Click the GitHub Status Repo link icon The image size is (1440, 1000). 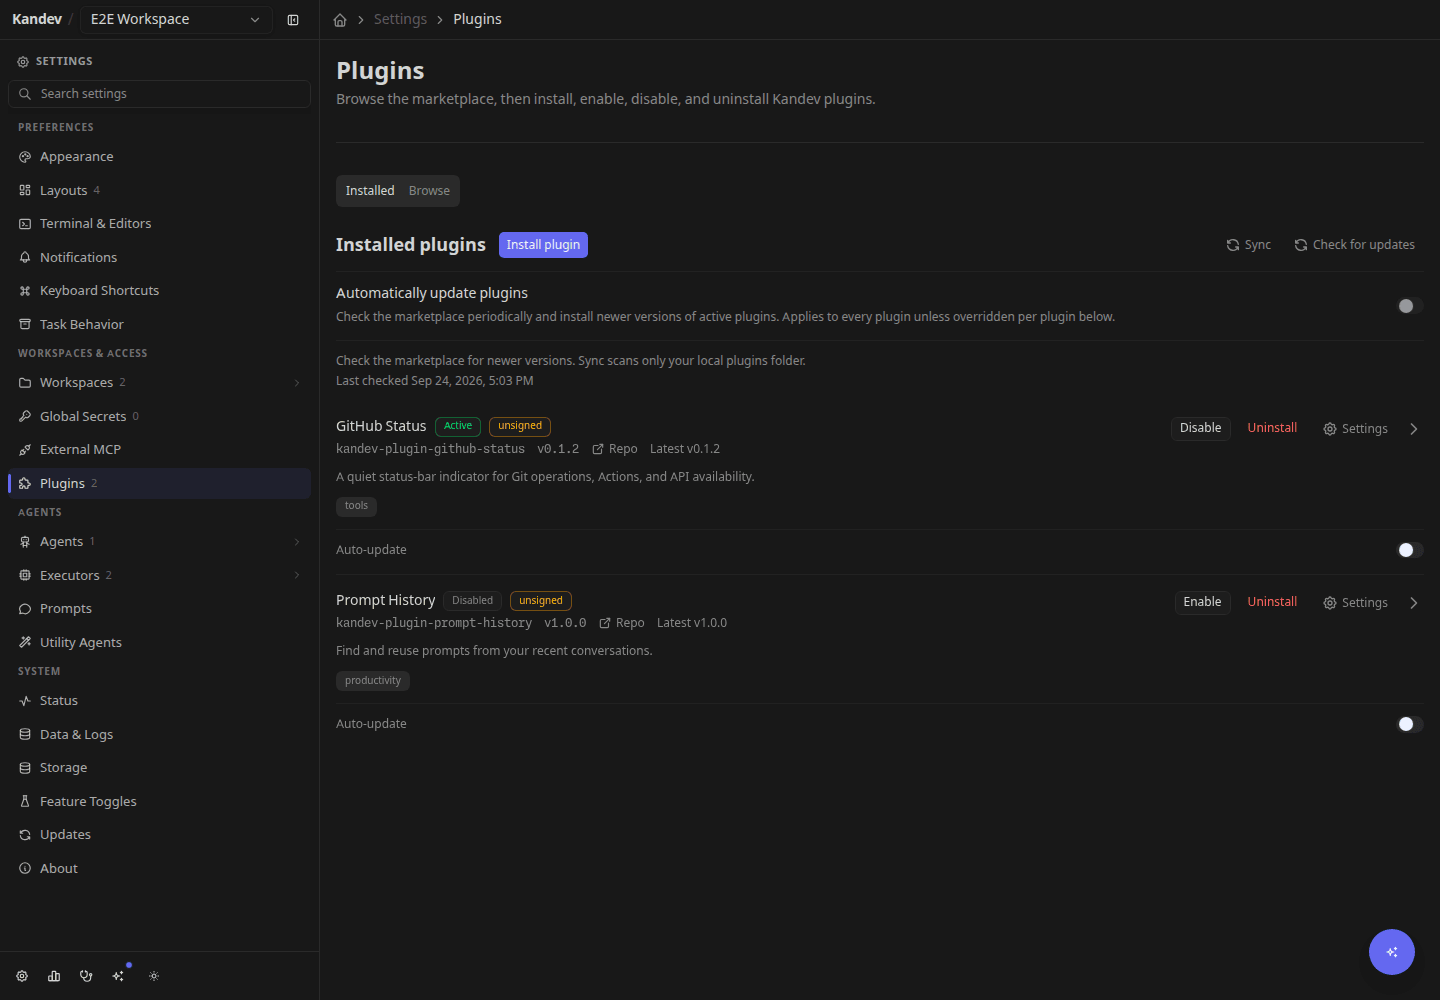[598, 449]
